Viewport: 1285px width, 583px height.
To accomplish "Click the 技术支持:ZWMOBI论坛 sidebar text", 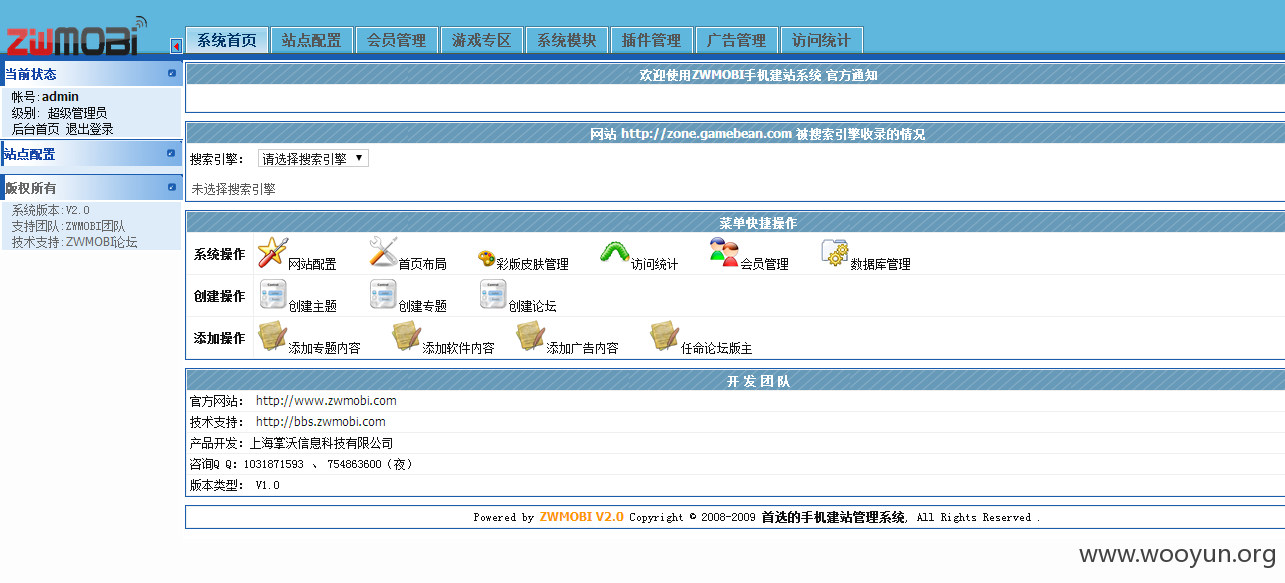I will (75, 242).
